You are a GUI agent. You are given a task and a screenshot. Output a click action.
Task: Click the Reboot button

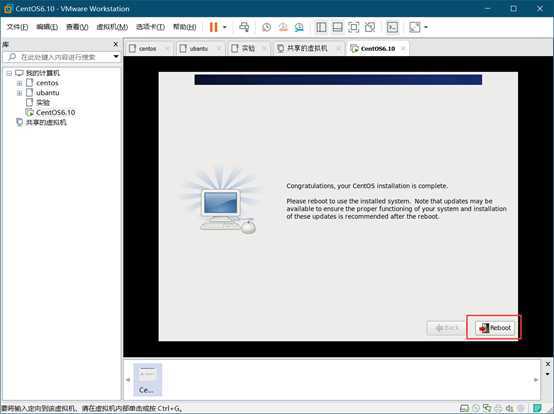click(x=494, y=328)
